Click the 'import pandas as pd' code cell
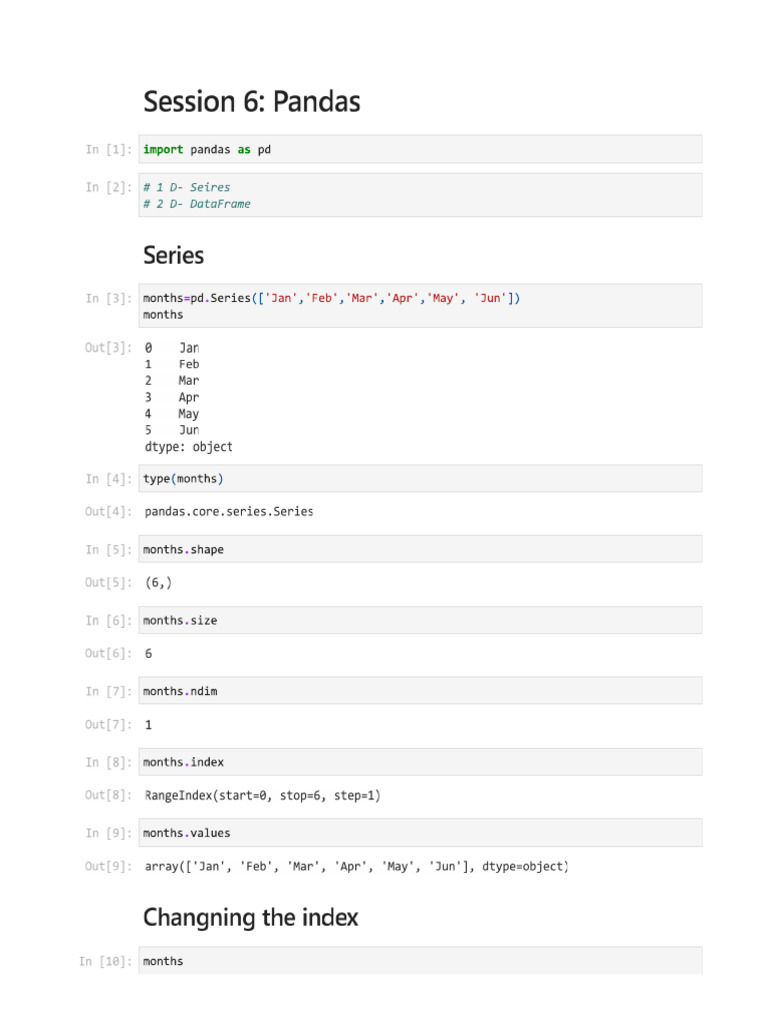Screen dimensions: 768x1024 coord(420,150)
